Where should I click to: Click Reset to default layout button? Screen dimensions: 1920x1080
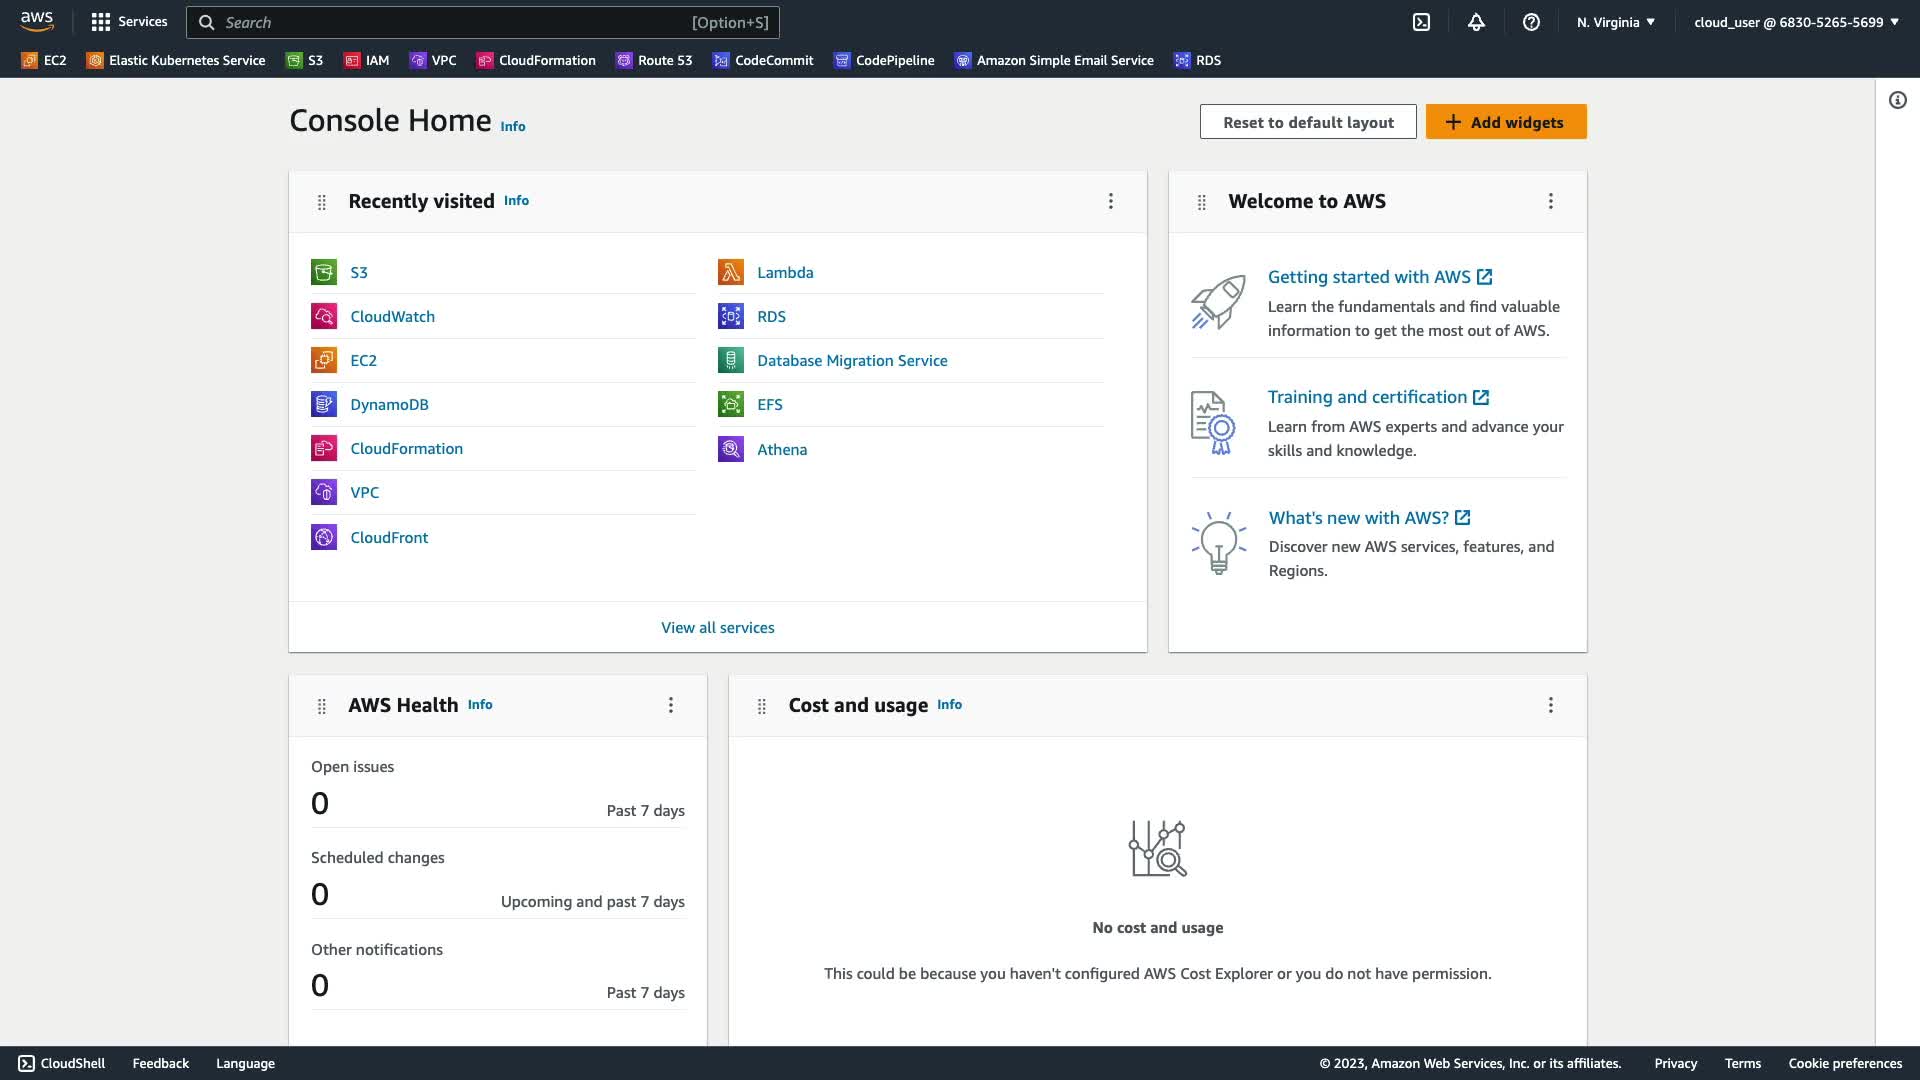tap(1307, 122)
